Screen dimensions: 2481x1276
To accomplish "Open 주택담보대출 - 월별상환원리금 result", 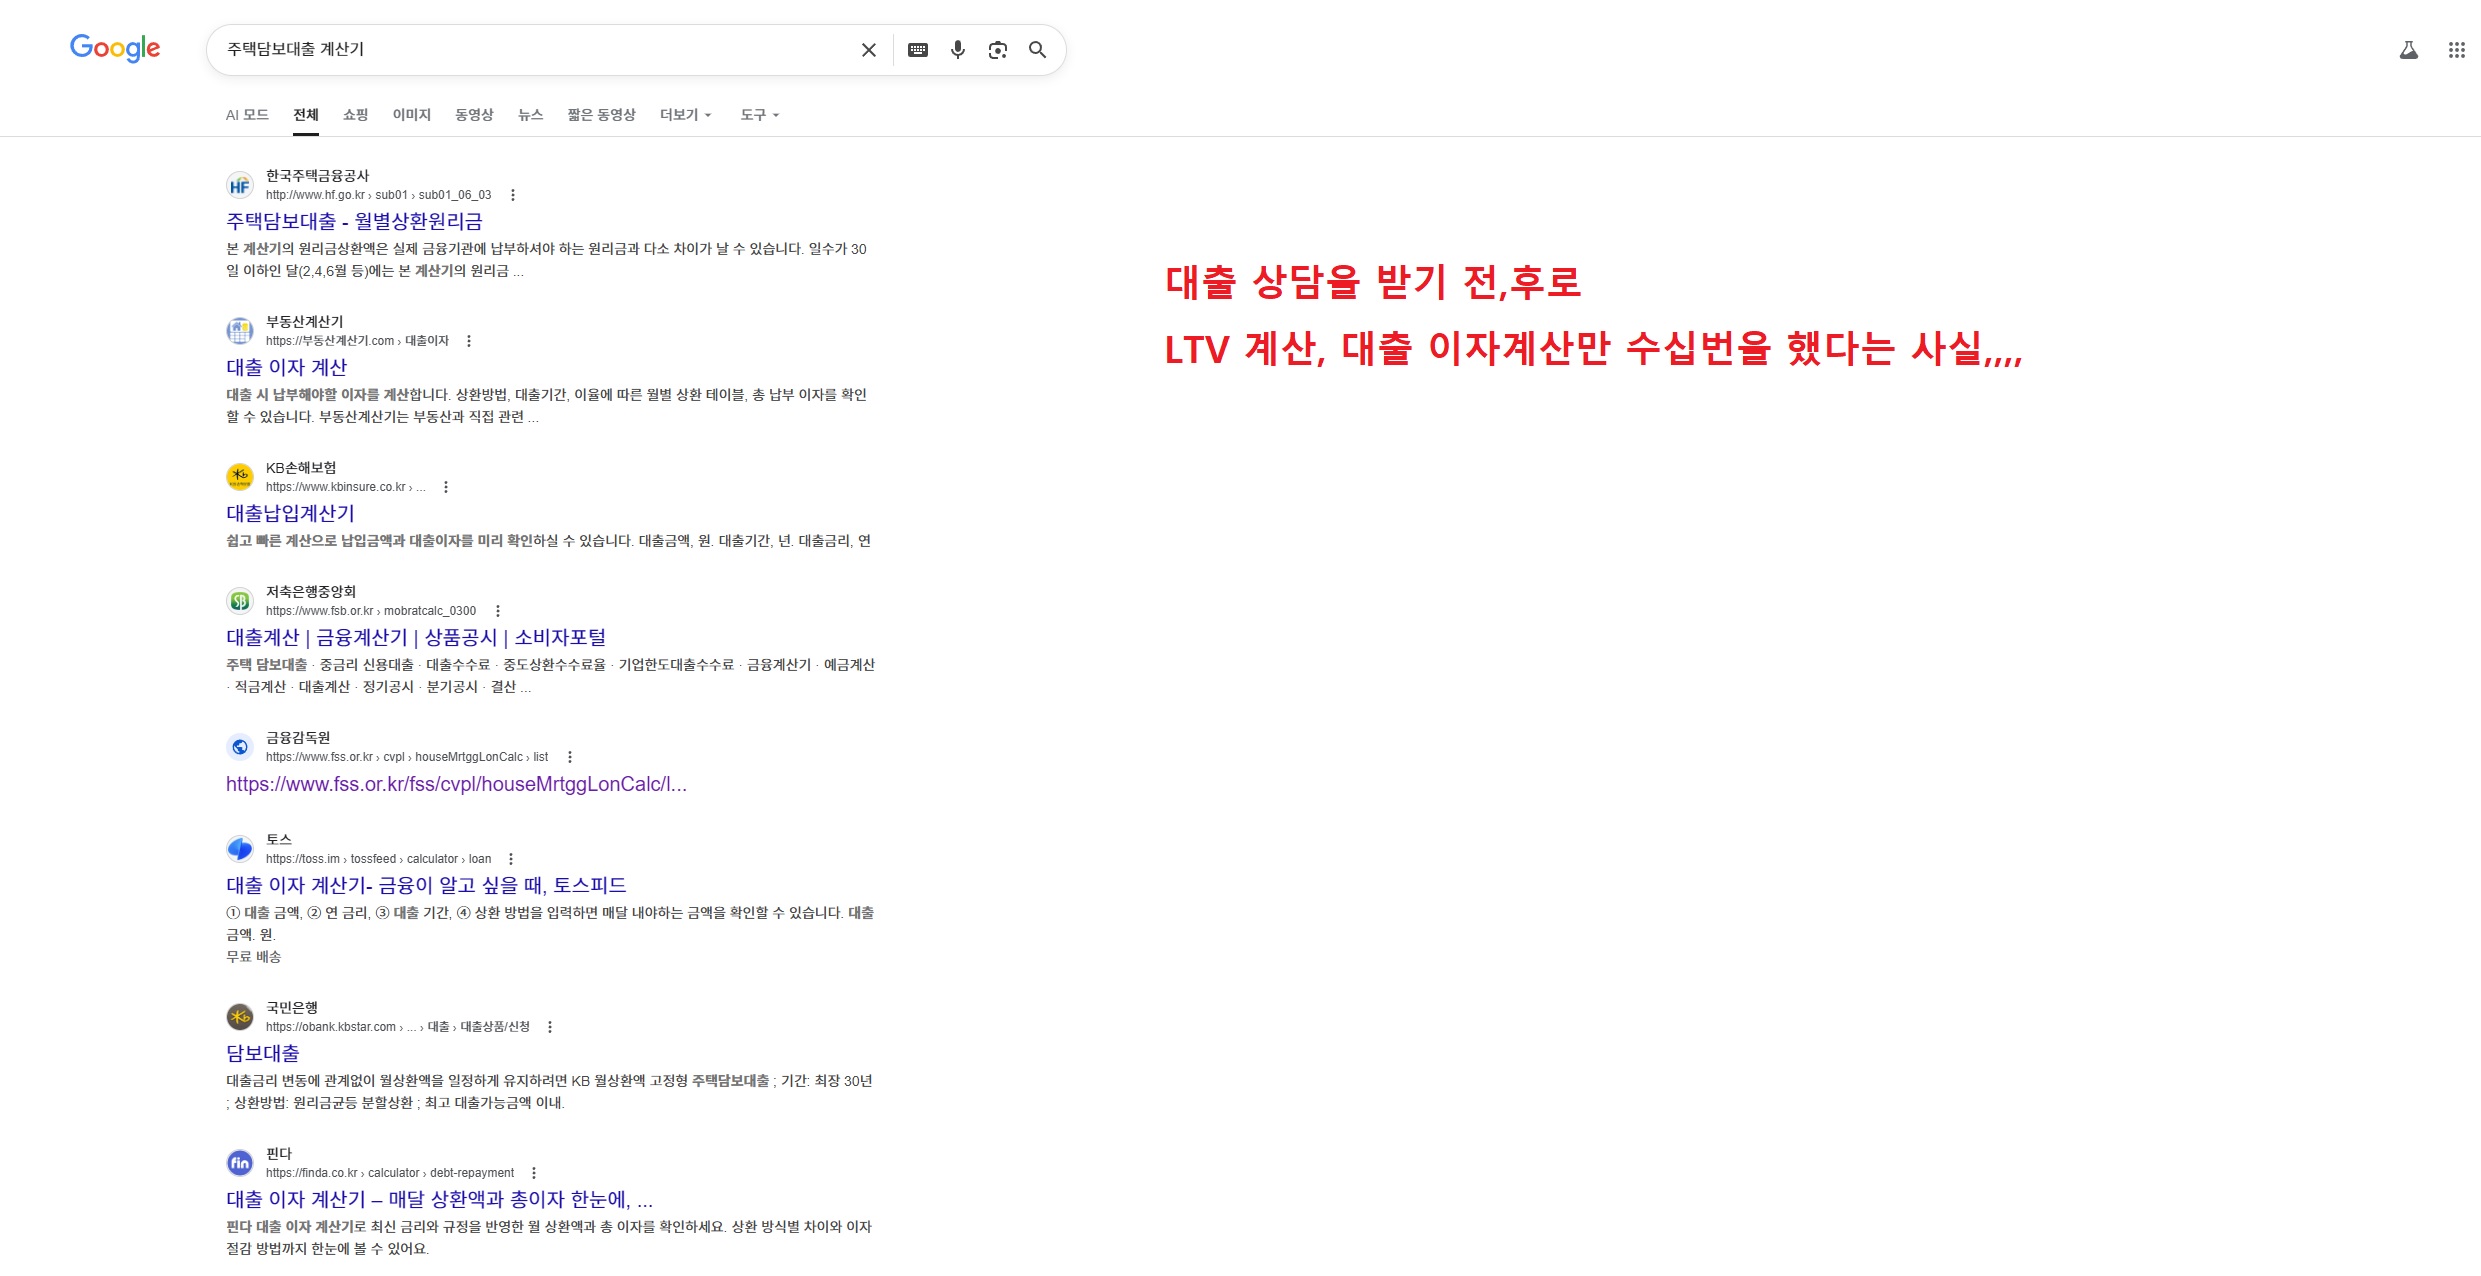I will coord(355,221).
